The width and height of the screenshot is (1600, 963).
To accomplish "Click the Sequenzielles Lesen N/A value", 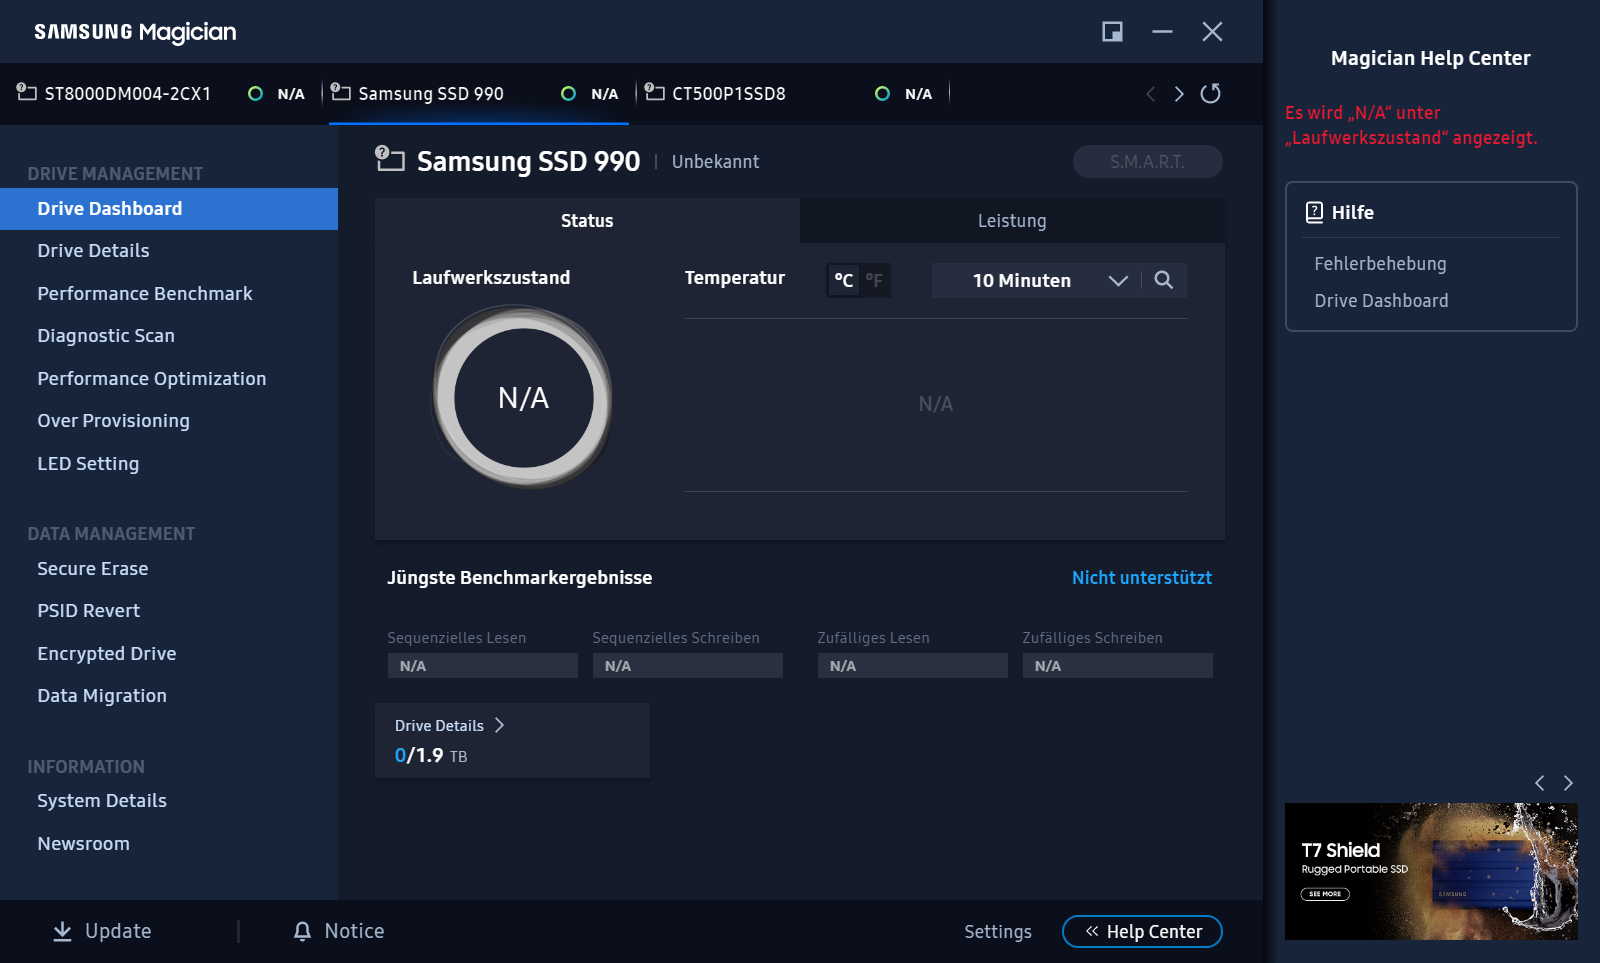I will 483,666.
